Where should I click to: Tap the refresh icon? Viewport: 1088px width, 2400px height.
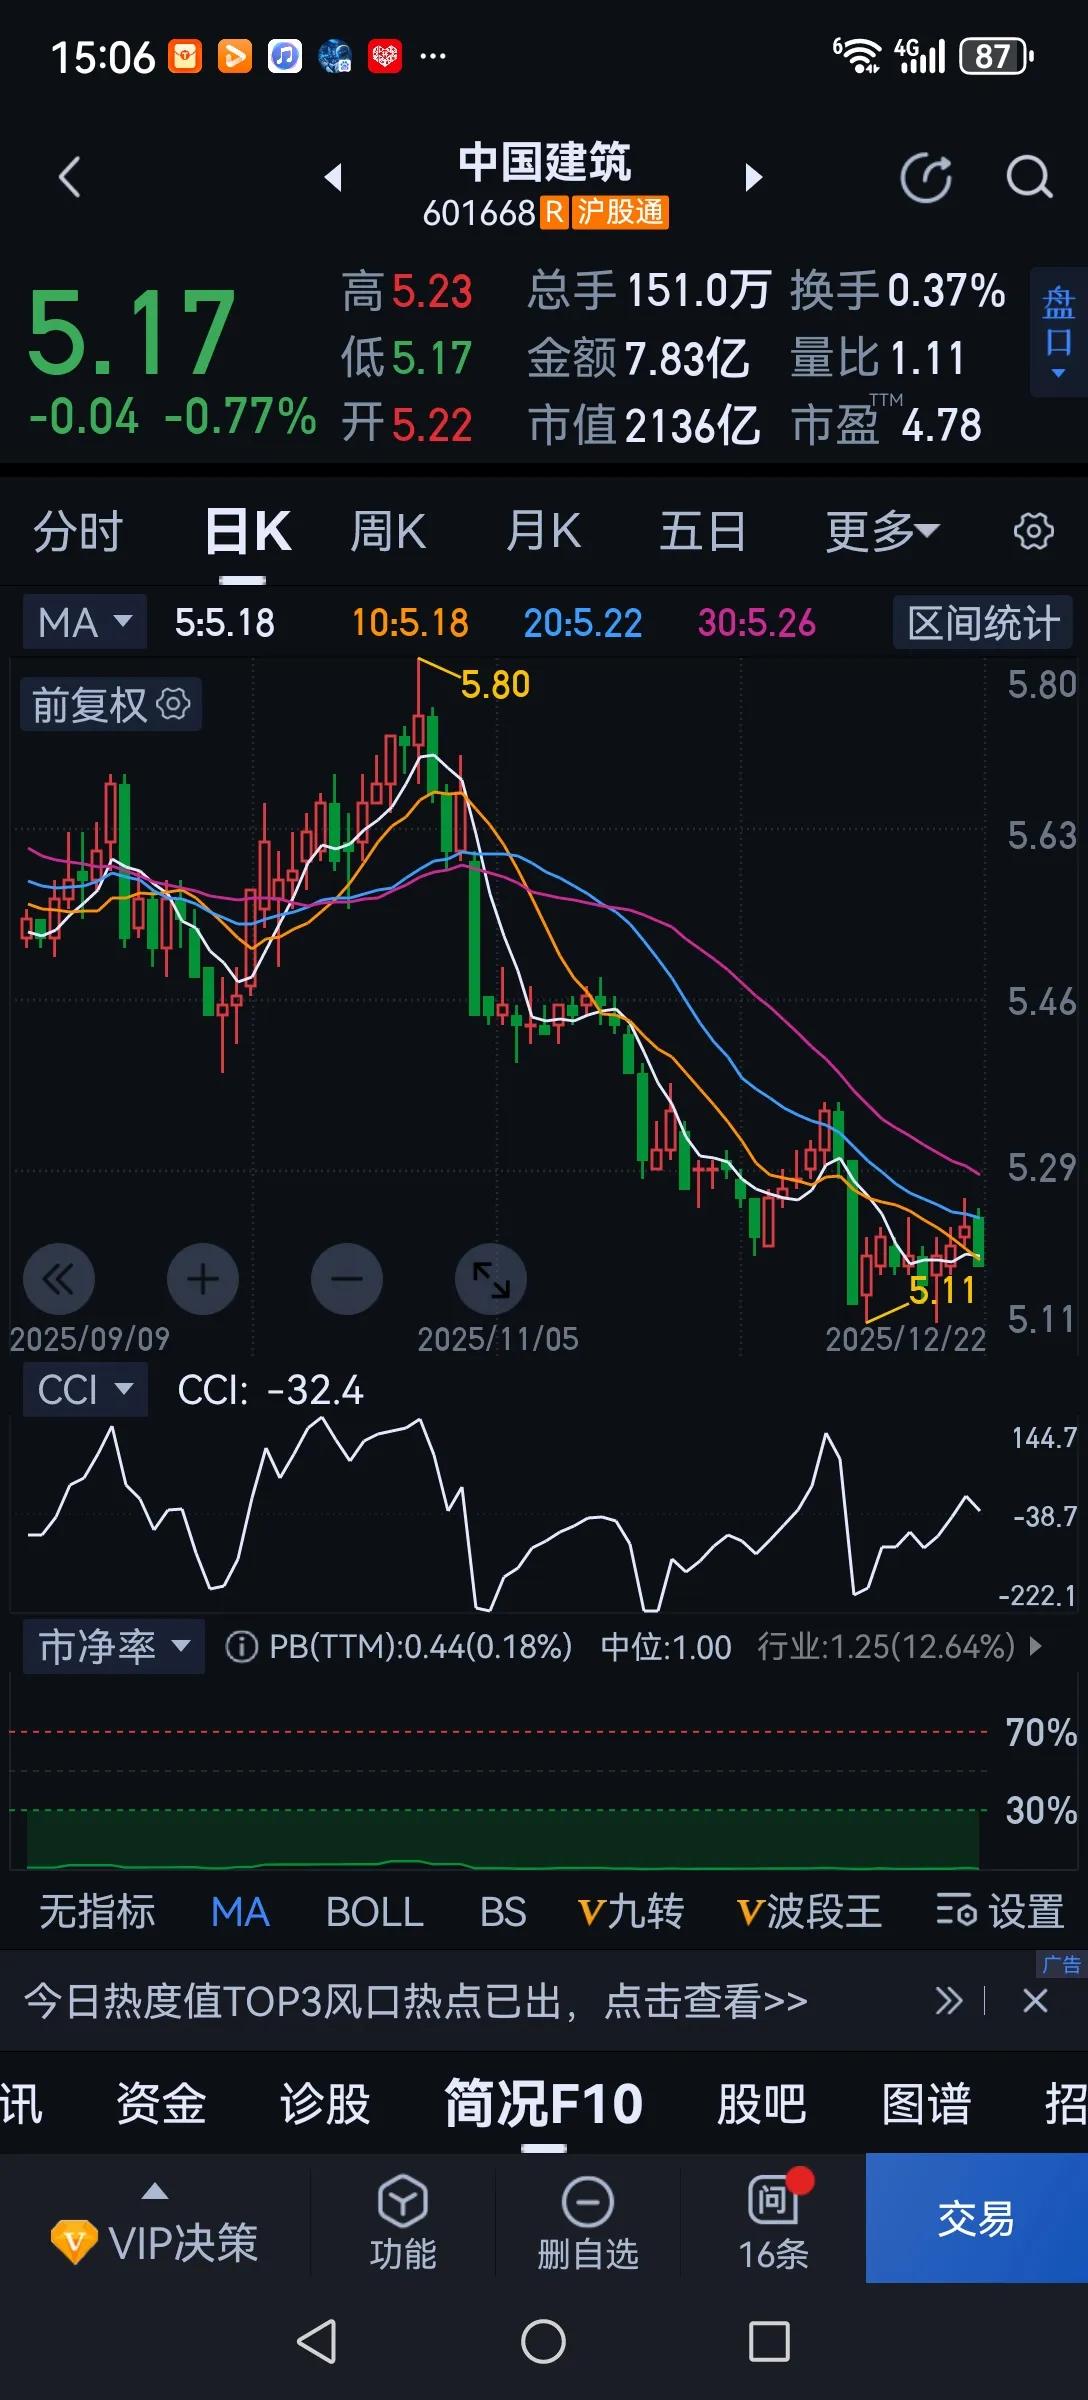(926, 178)
